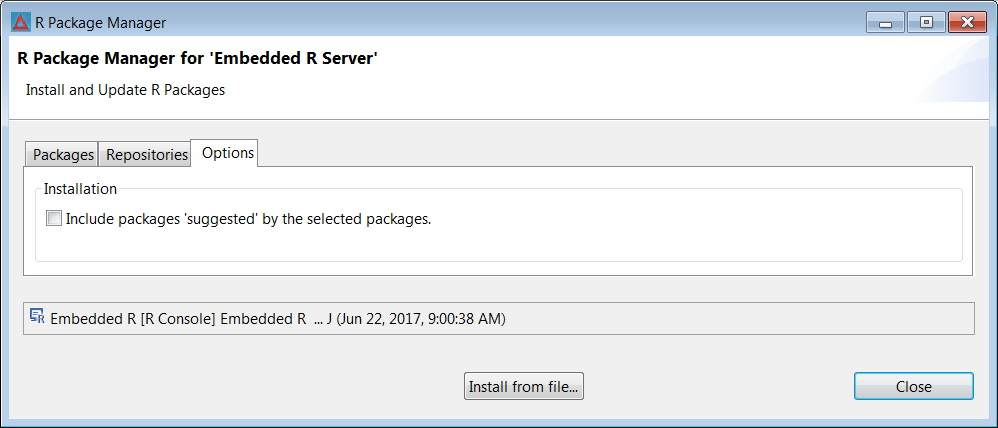Image resolution: width=998 pixels, height=428 pixels.
Task: Click the 'Include packages suggested' label text
Action: [x=248, y=219]
